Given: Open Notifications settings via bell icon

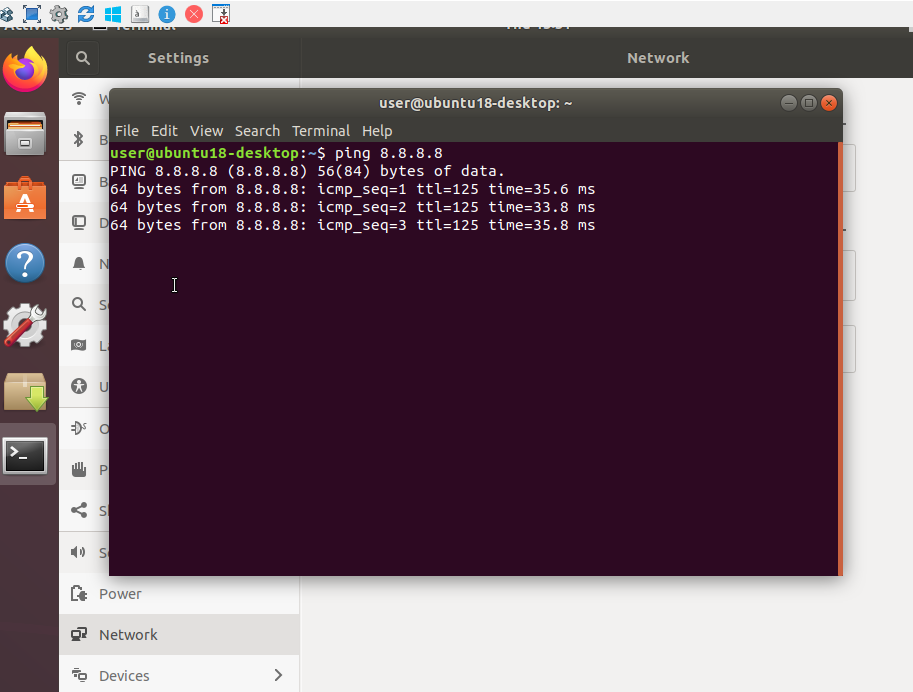Looking at the screenshot, I should tap(80, 264).
